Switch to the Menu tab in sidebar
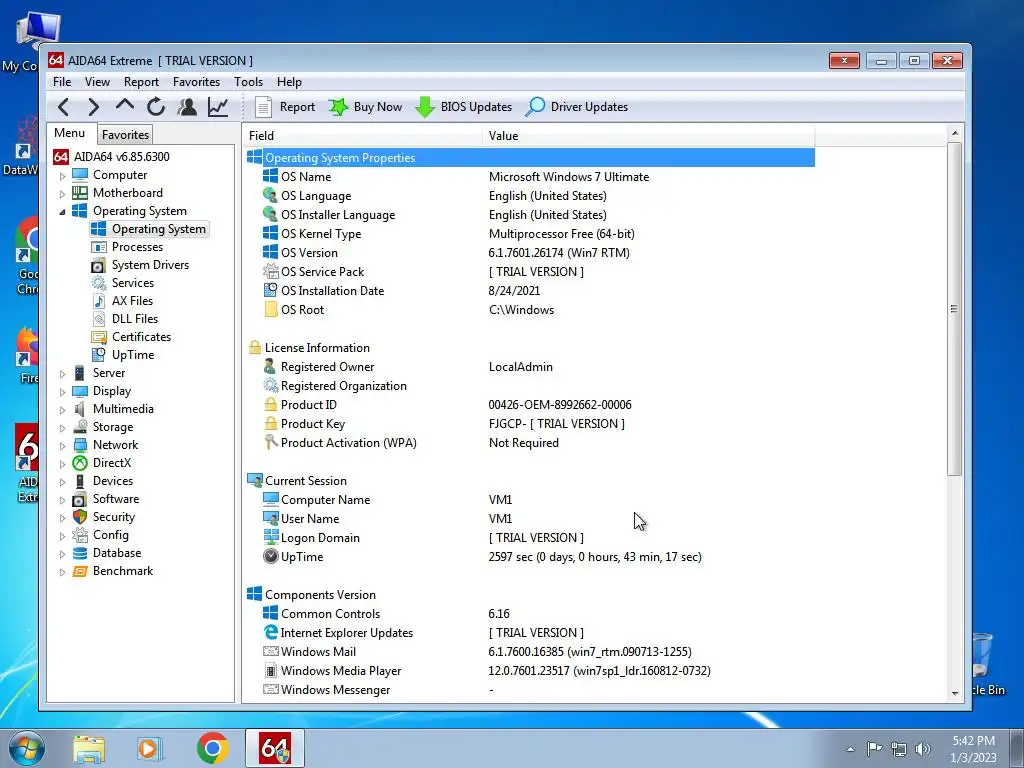 [x=70, y=133]
